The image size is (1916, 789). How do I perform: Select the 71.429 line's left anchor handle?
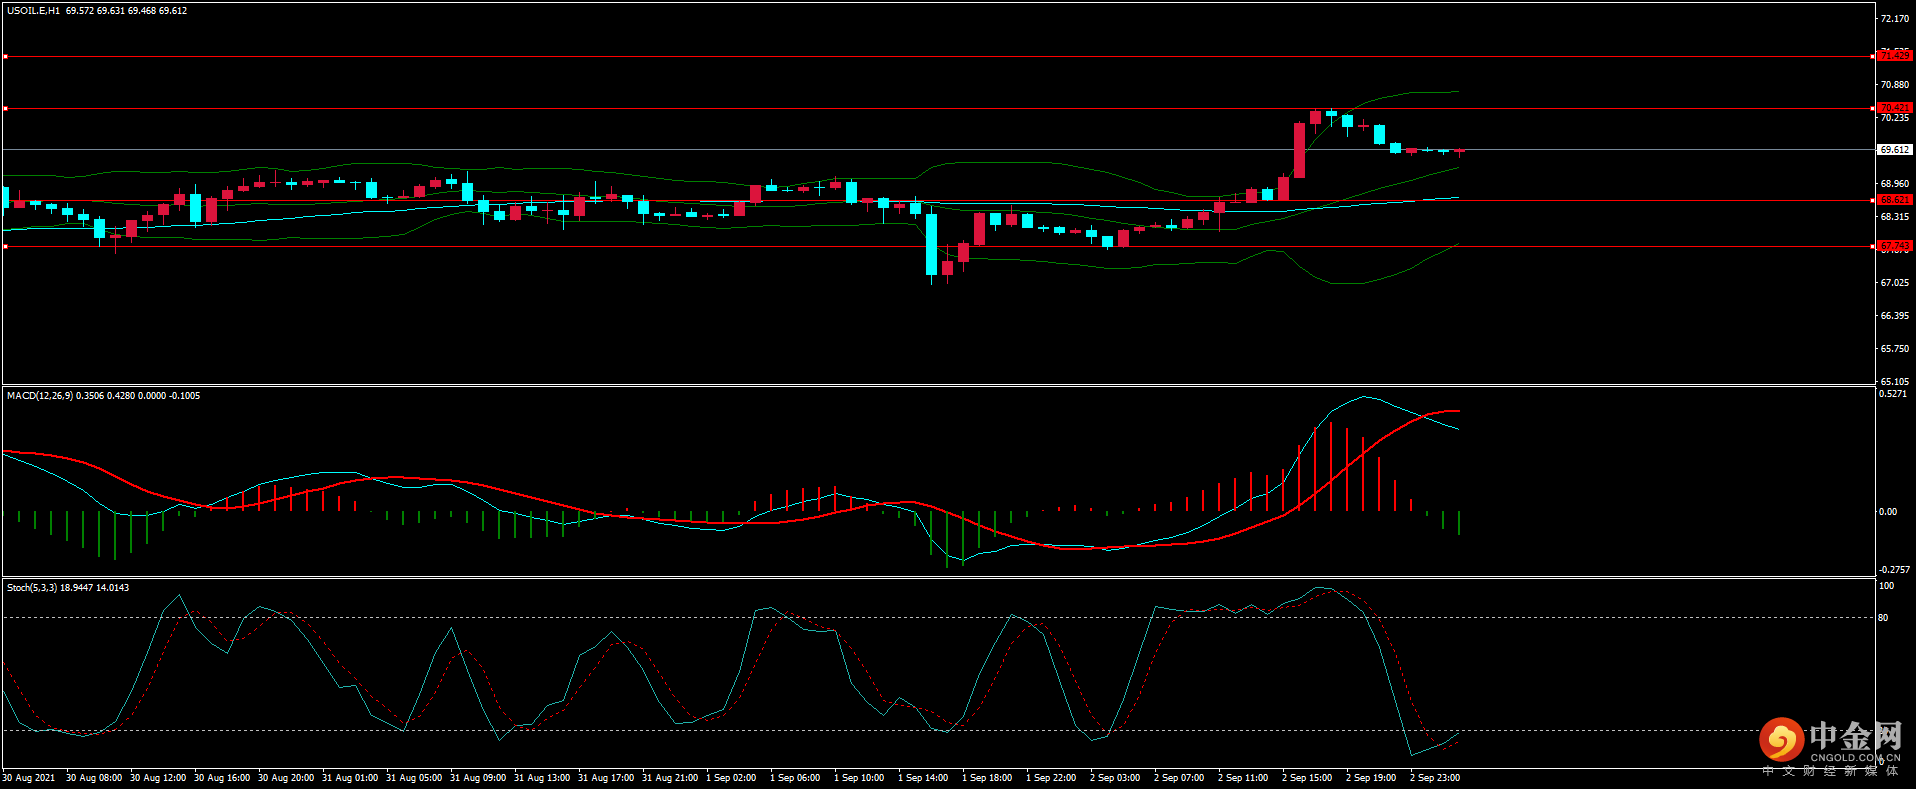click(x=5, y=57)
